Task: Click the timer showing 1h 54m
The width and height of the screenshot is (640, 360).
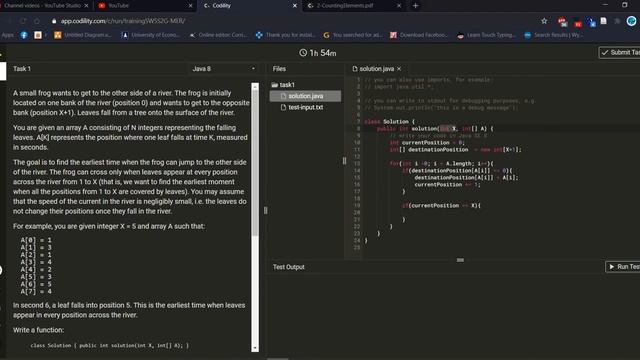Action: (318, 53)
